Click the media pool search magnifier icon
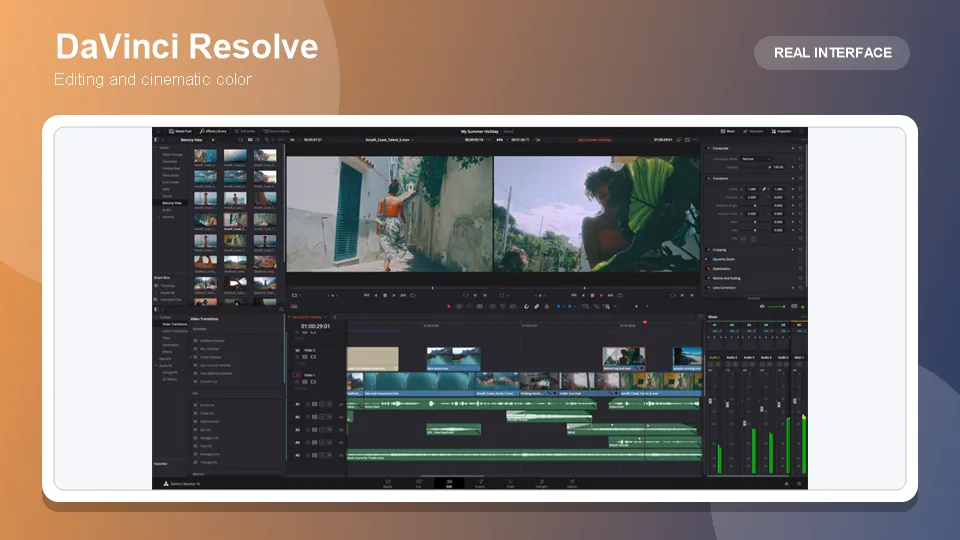 point(267,140)
